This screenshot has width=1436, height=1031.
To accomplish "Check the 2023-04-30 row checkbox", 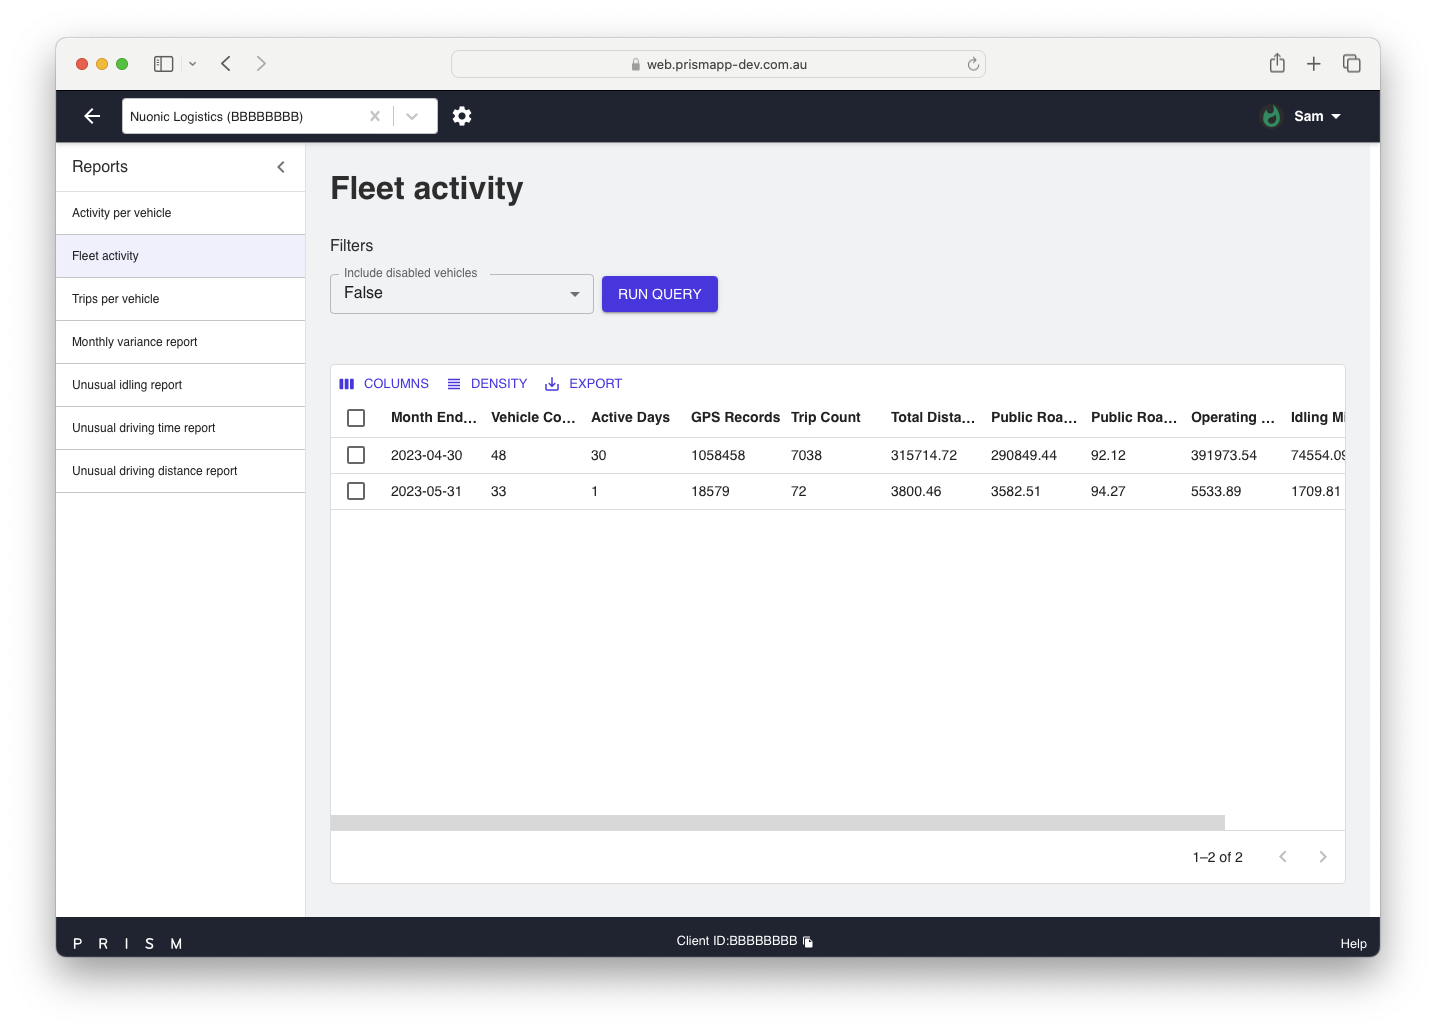I will (356, 455).
